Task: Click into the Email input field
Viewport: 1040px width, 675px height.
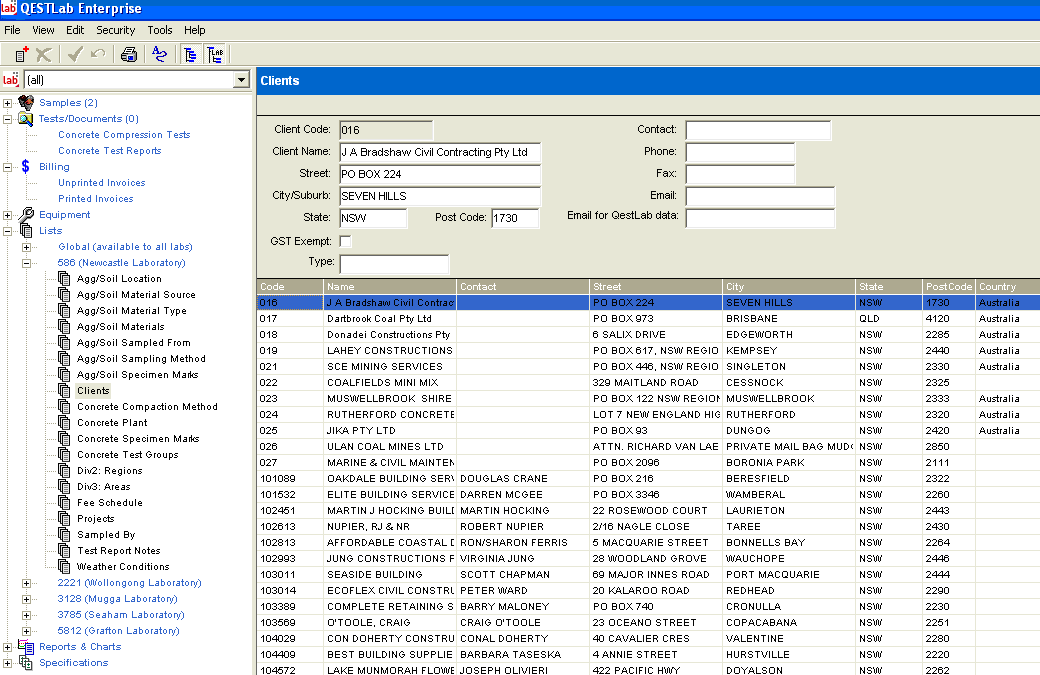Action: tap(759, 196)
